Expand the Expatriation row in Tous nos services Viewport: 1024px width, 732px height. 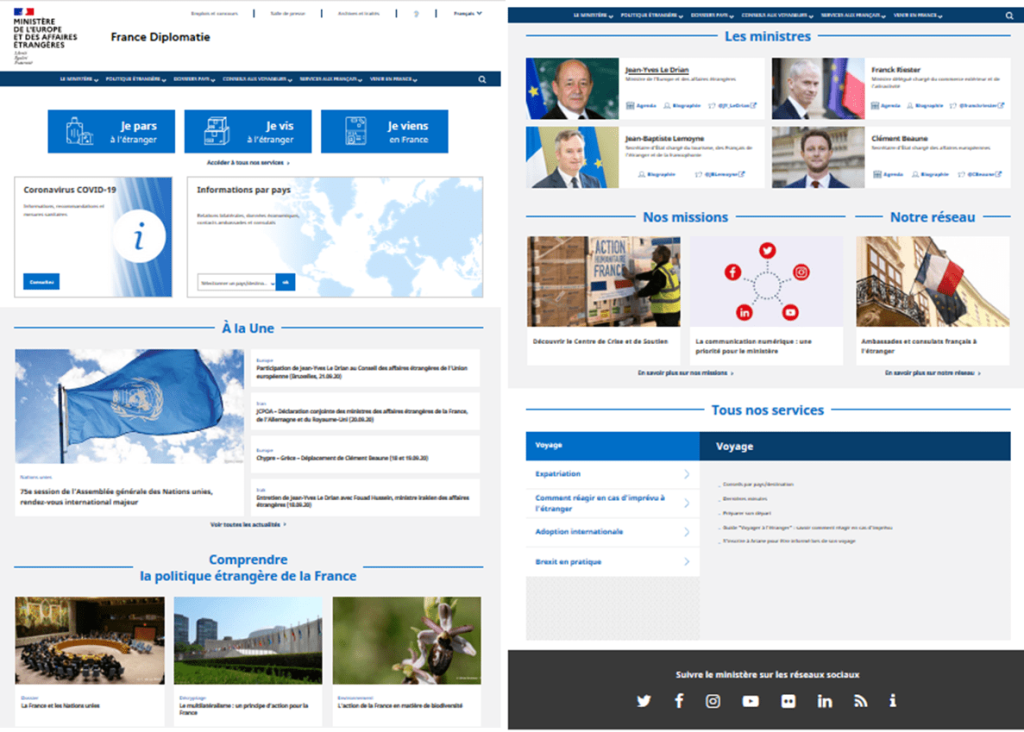[612, 474]
